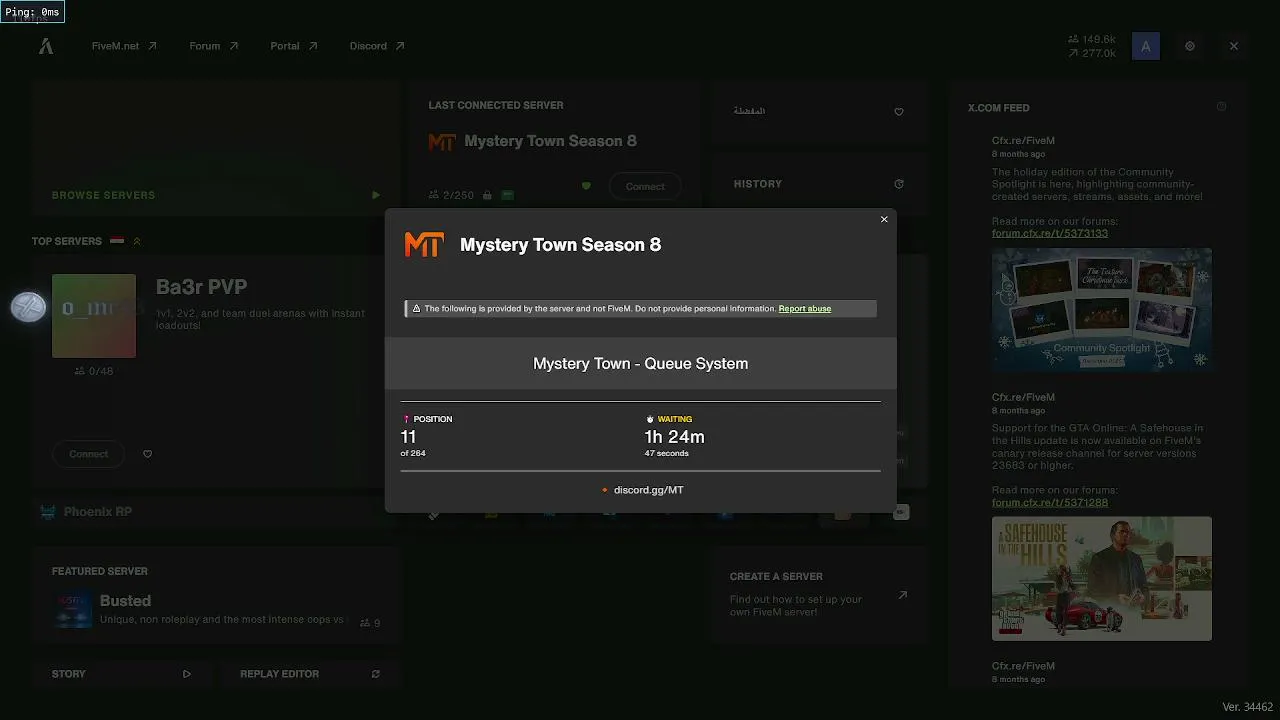Image resolution: width=1280 pixels, height=720 pixels.
Task: Close the Mystery Town queue dialog
Action: [x=884, y=219]
